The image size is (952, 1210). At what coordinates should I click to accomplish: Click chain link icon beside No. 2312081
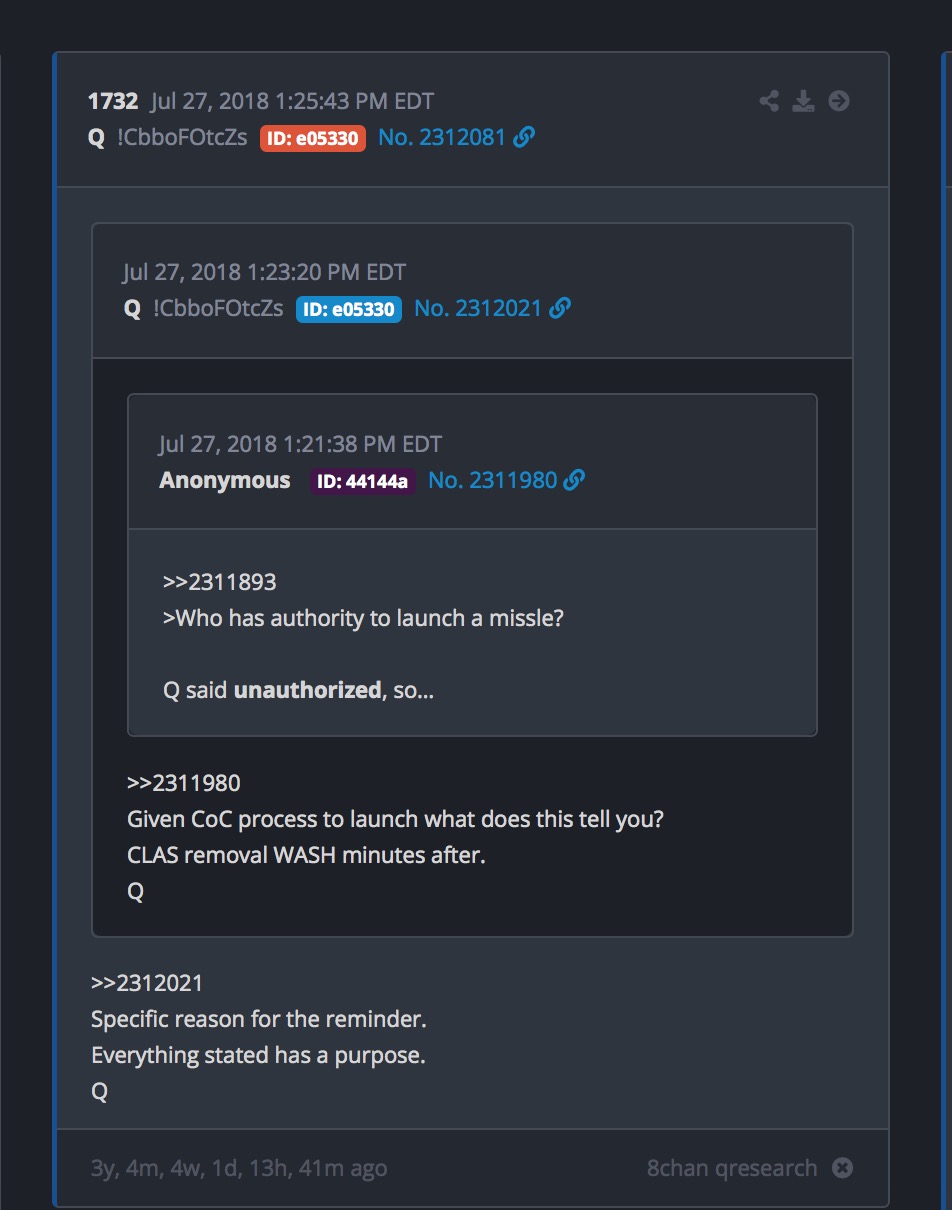tap(524, 138)
